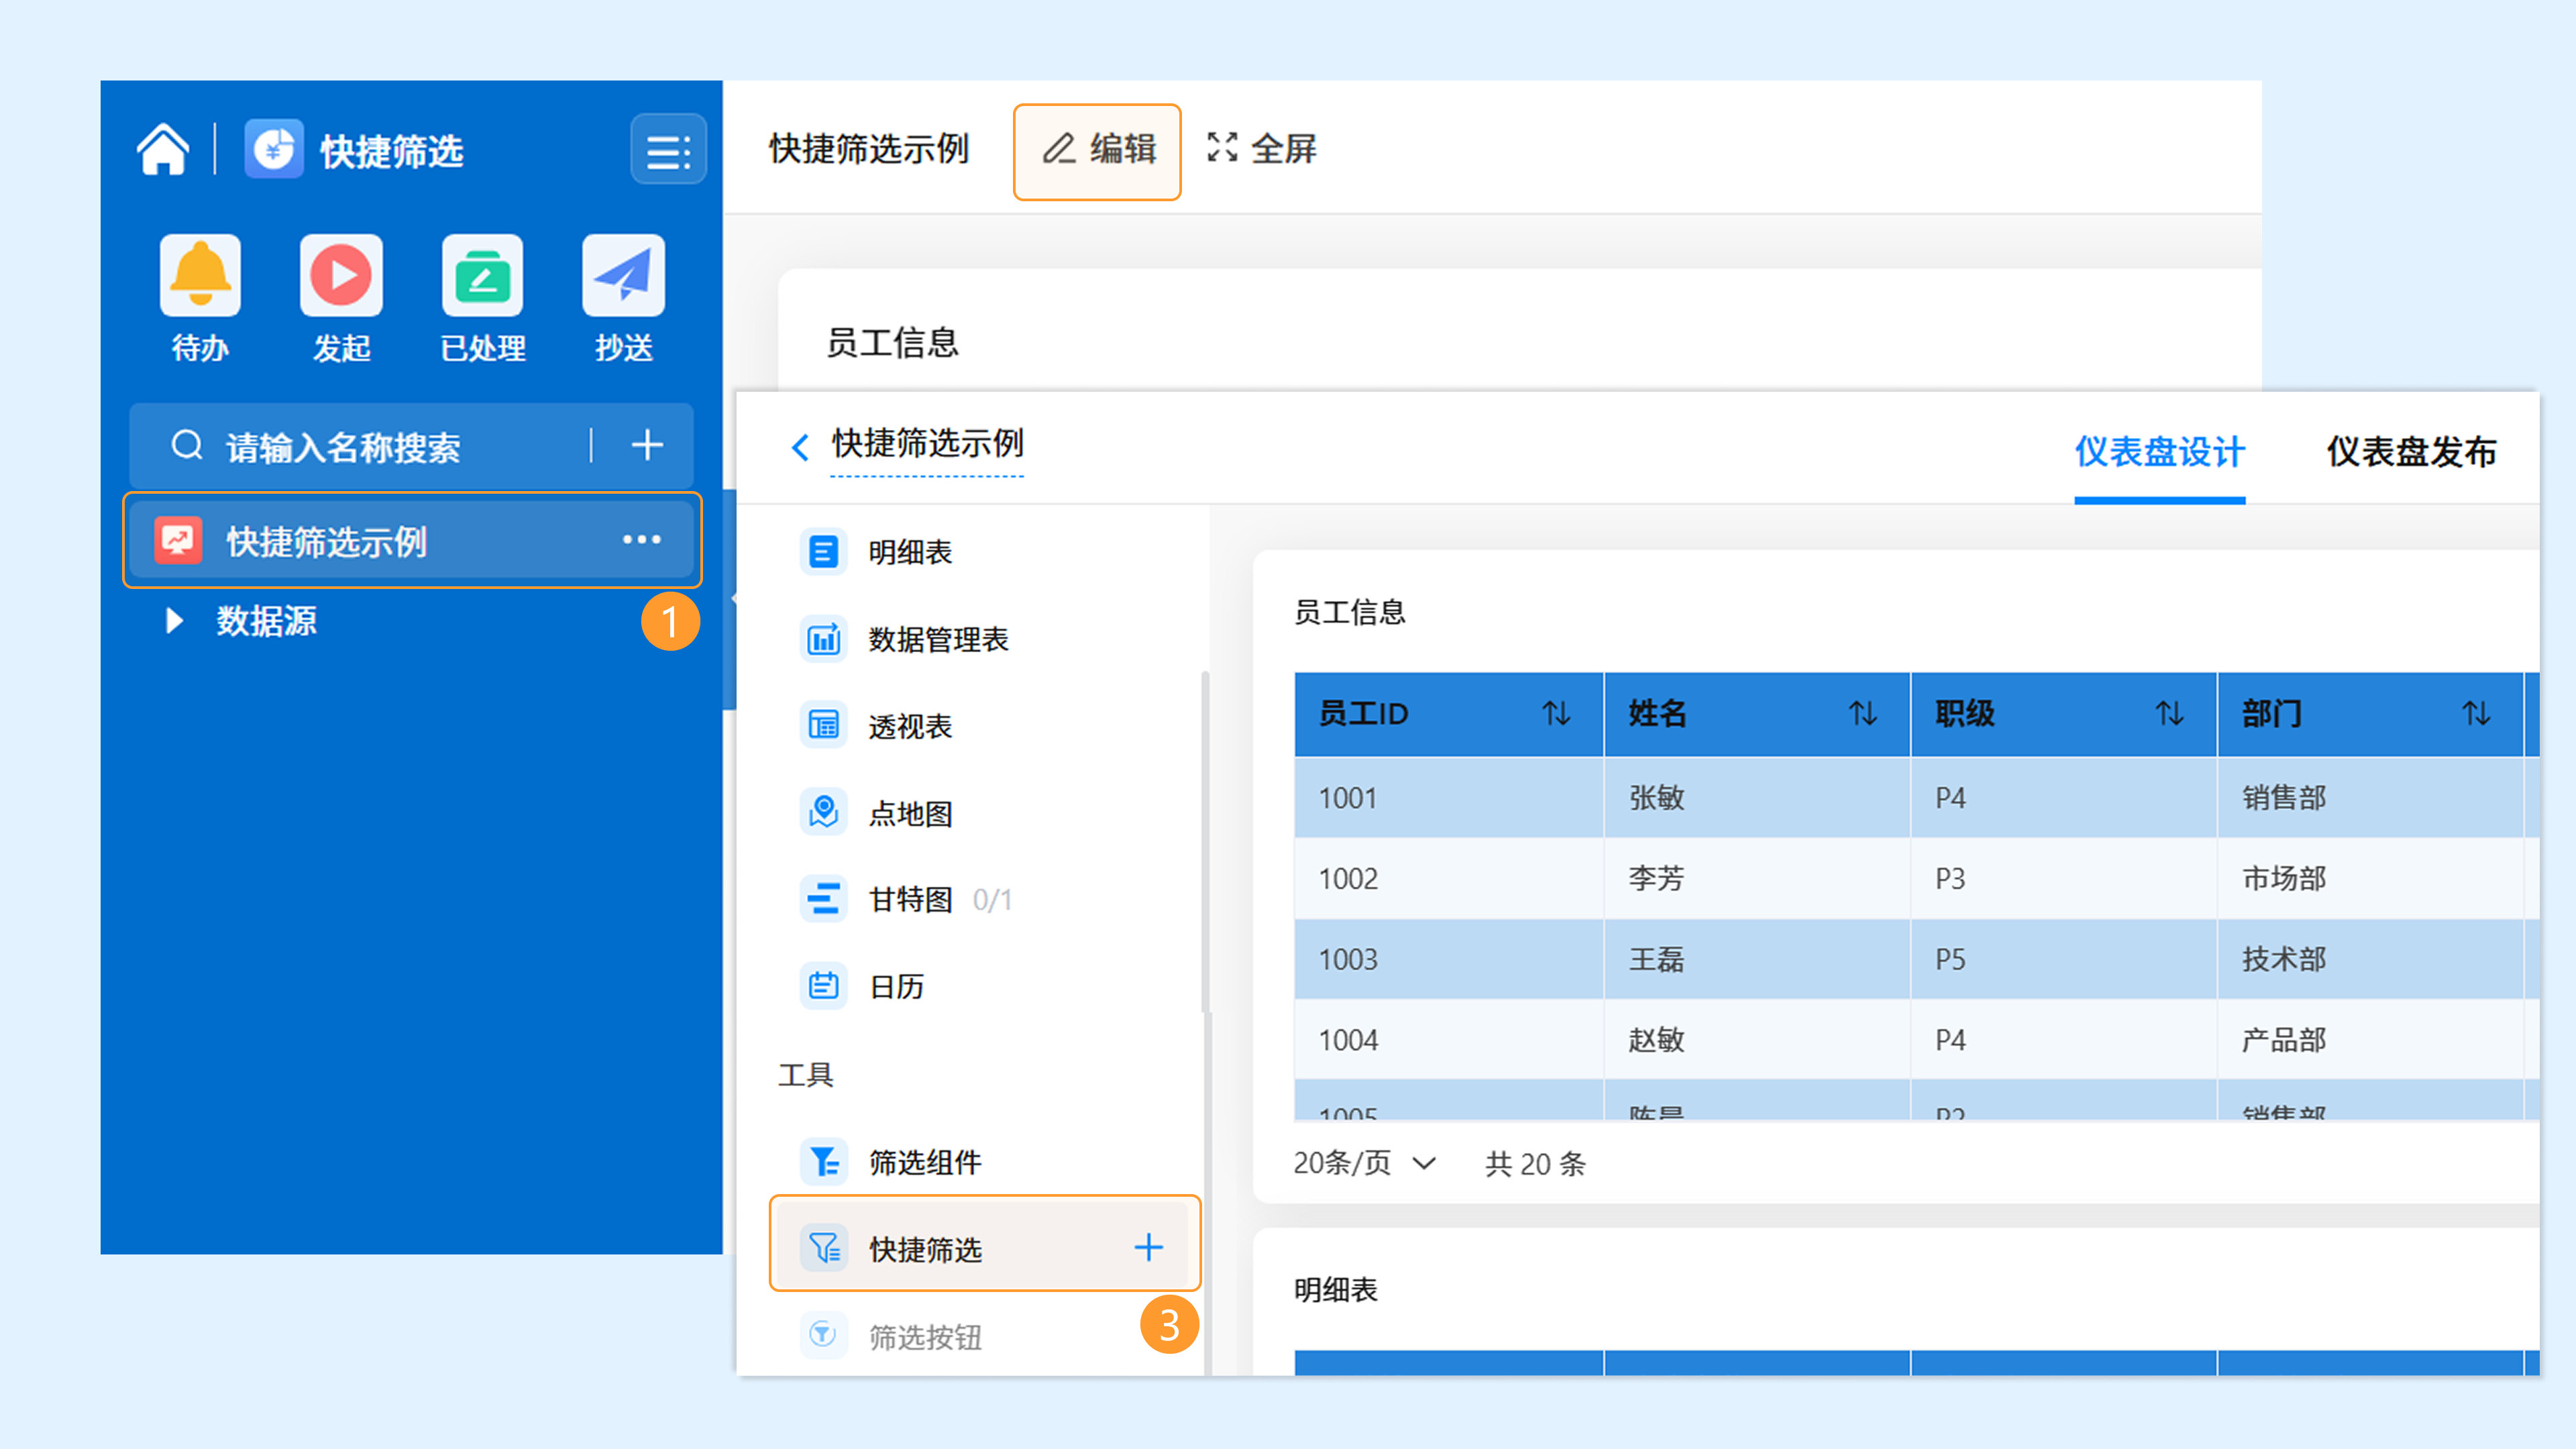
Task: Open 发起 play icon
Action: point(341,275)
